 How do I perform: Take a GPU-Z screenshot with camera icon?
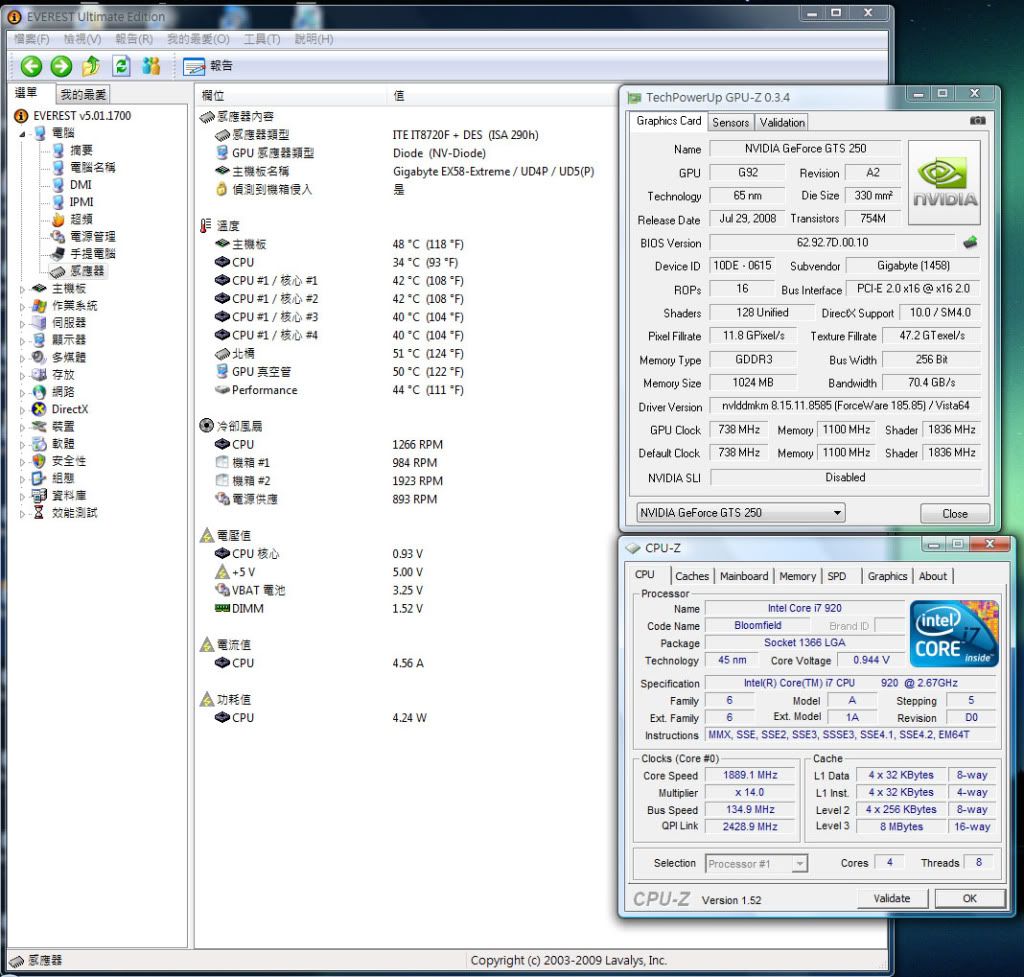tap(977, 121)
